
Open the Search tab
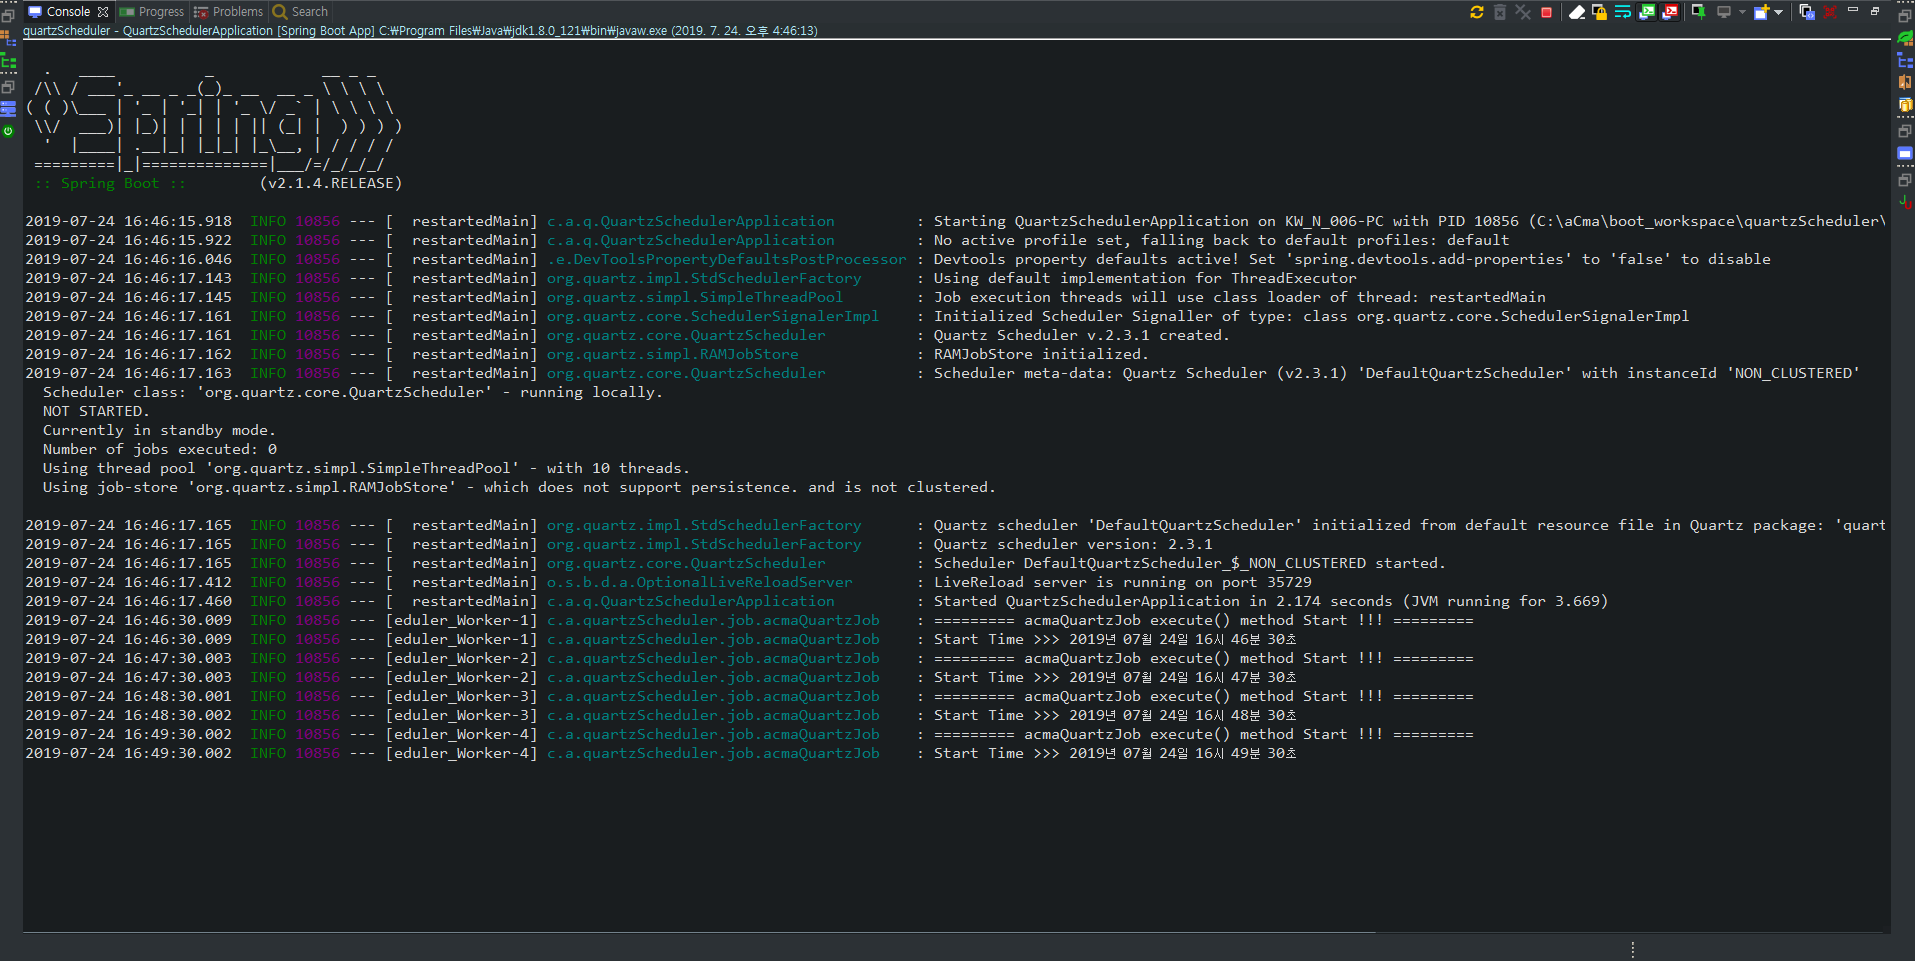click(300, 12)
